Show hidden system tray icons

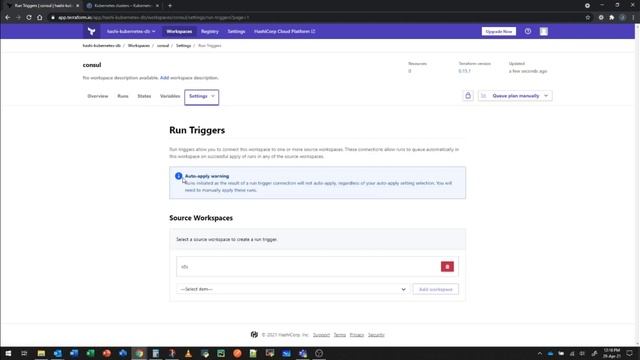click(x=540, y=353)
